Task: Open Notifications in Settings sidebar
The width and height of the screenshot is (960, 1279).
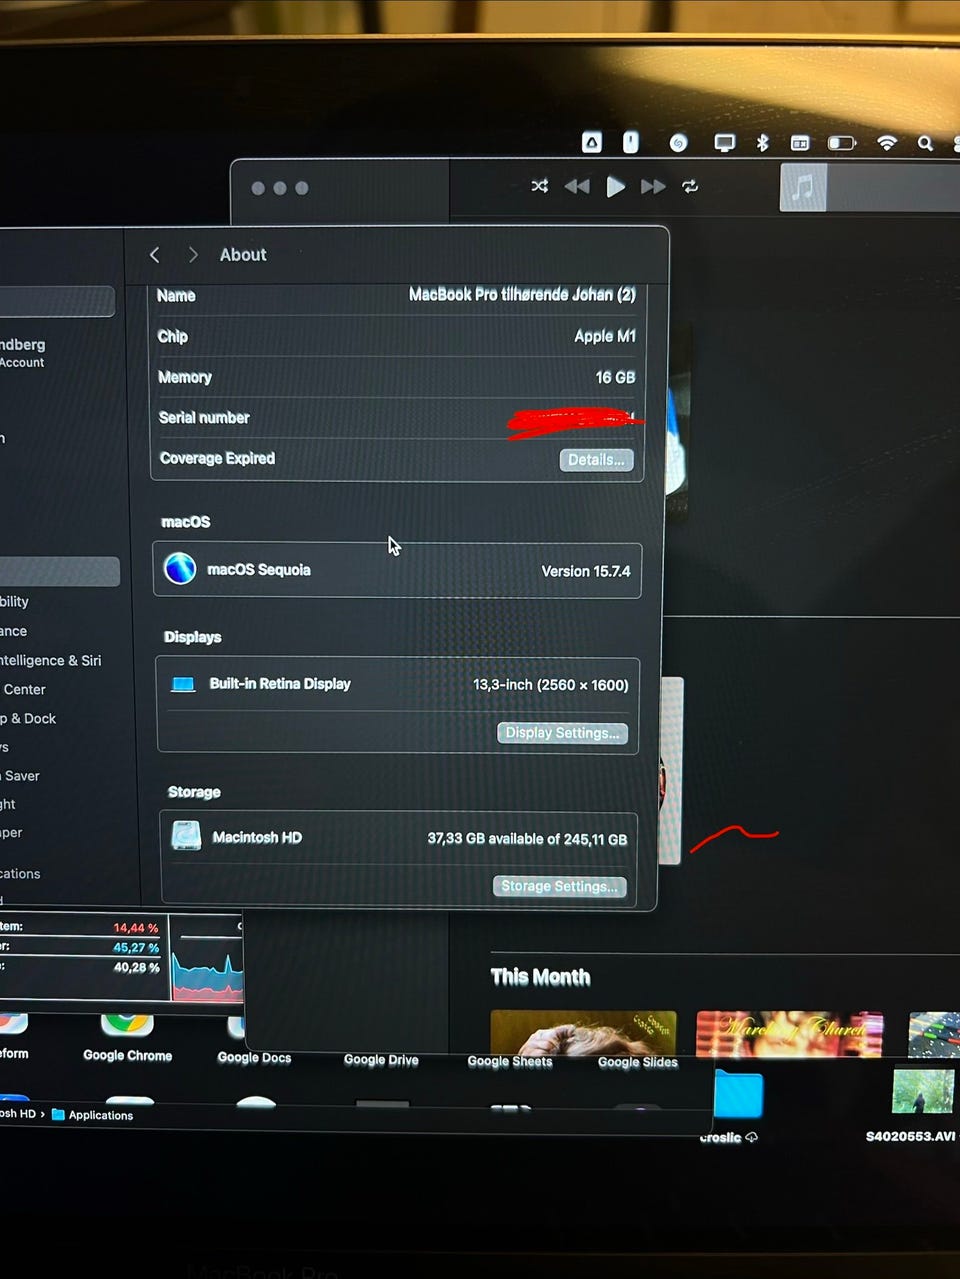Action: coord(20,873)
